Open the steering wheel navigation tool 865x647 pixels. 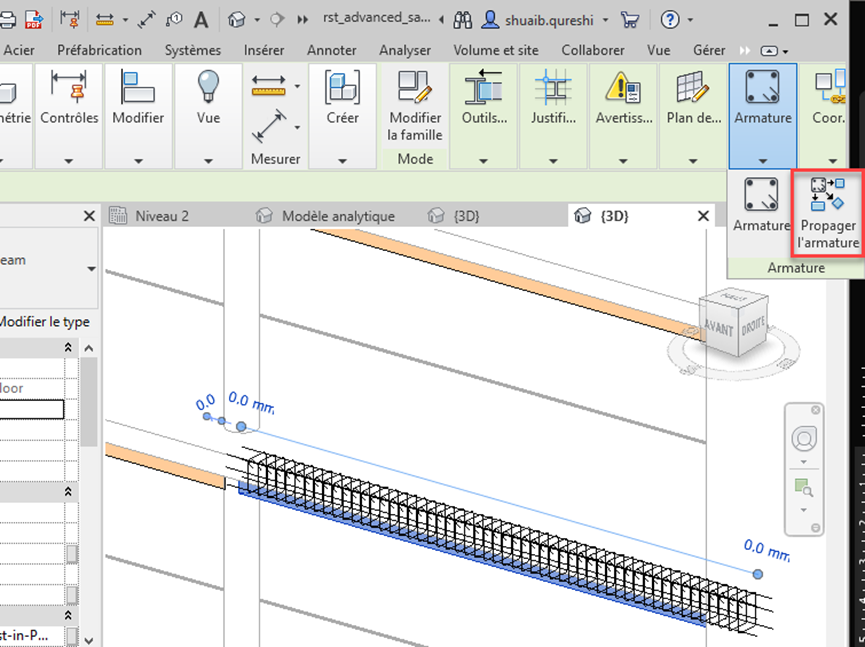coord(803,438)
